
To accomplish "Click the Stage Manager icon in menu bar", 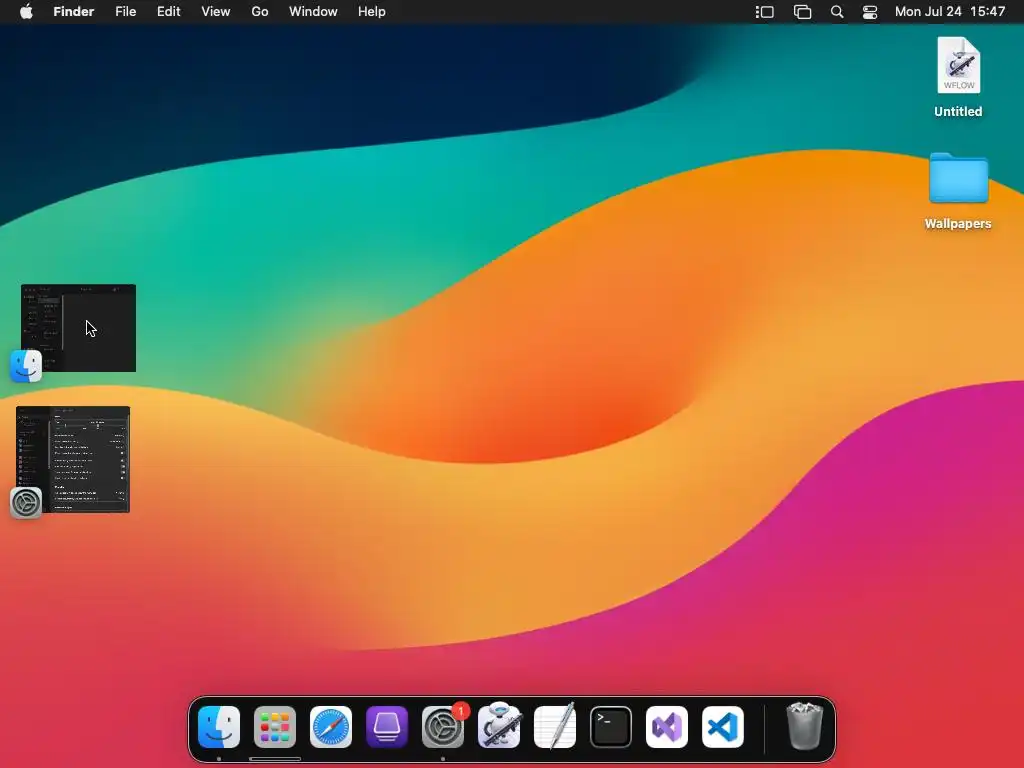I will (802, 12).
